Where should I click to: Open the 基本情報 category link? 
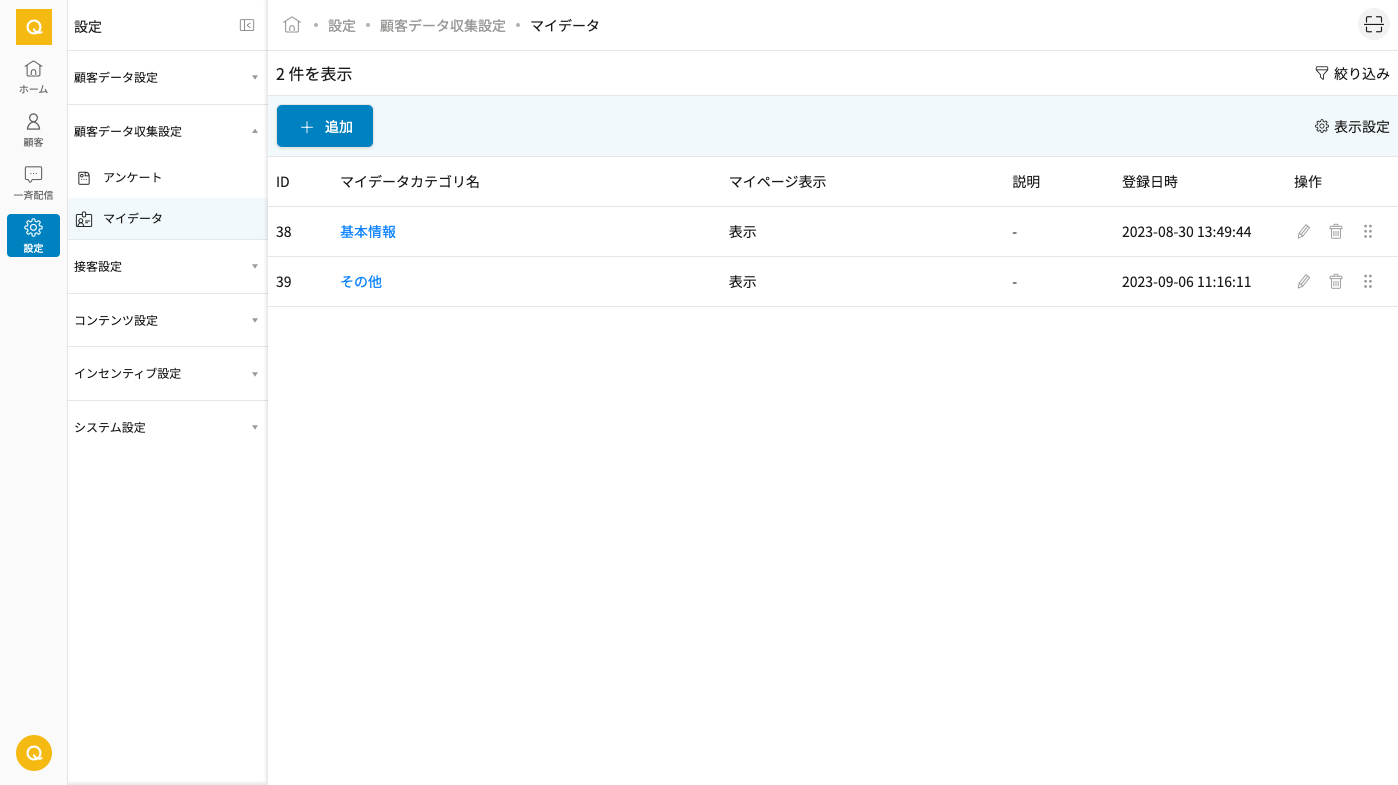[x=368, y=232]
